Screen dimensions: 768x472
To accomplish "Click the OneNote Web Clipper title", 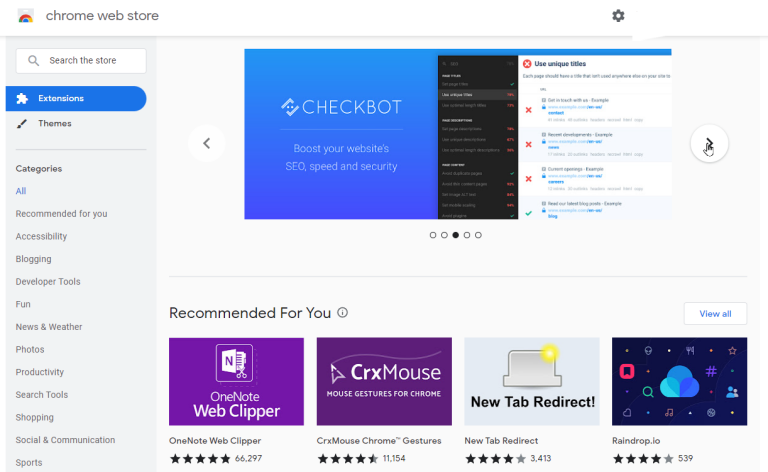I will tap(215, 441).
